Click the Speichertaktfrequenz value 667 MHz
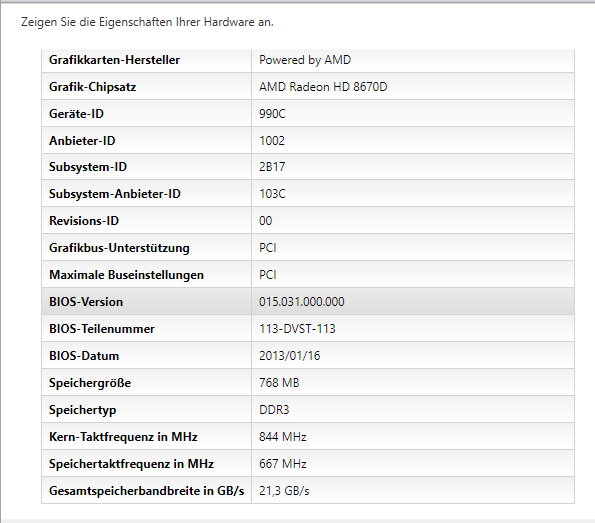This screenshot has width=595, height=523. [283, 464]
